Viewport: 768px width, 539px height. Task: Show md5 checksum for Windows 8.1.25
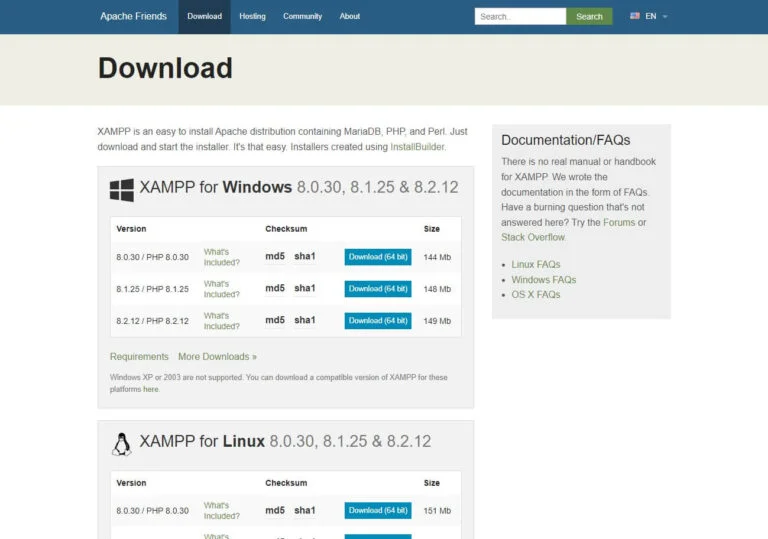tap(275, 288)
